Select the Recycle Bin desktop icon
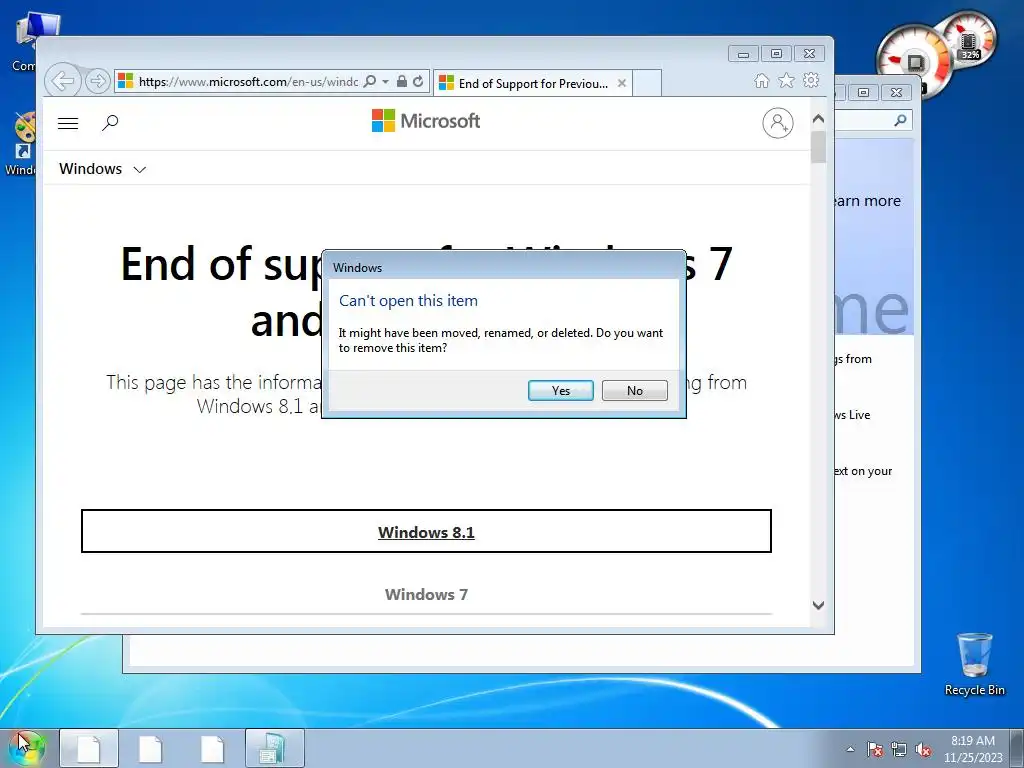Screen dimensions: 1024x768 click(974, 664)
